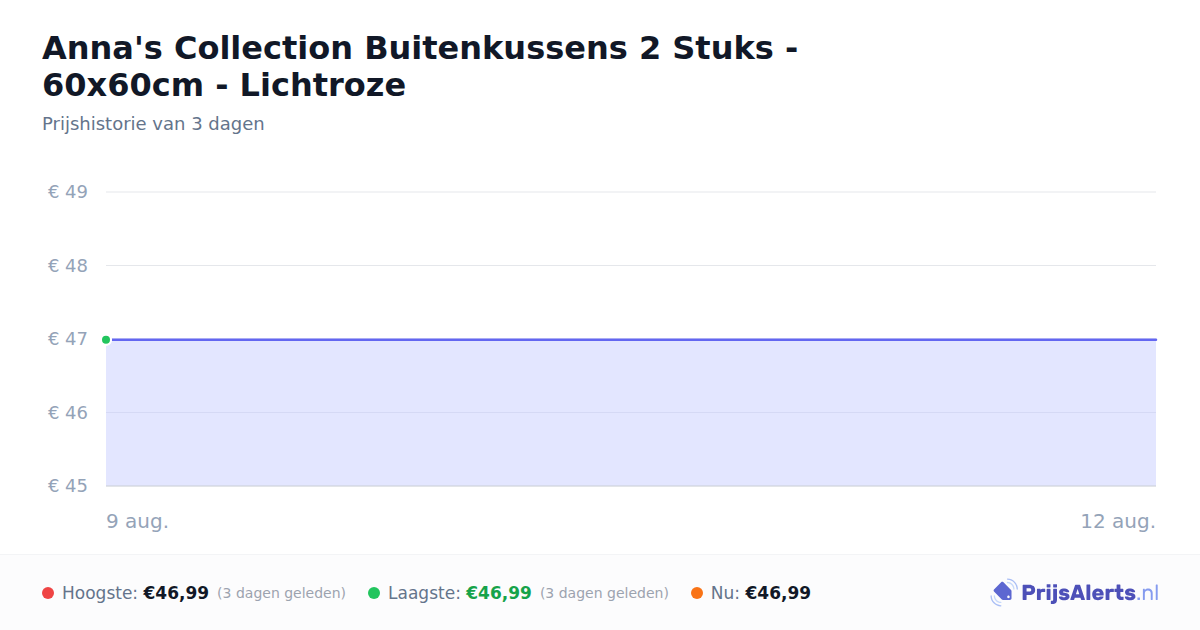The width and height of the screenshot is (1200, 630).
Task: Click the € 49 y-axis label
Action: (x=68, y=192)
